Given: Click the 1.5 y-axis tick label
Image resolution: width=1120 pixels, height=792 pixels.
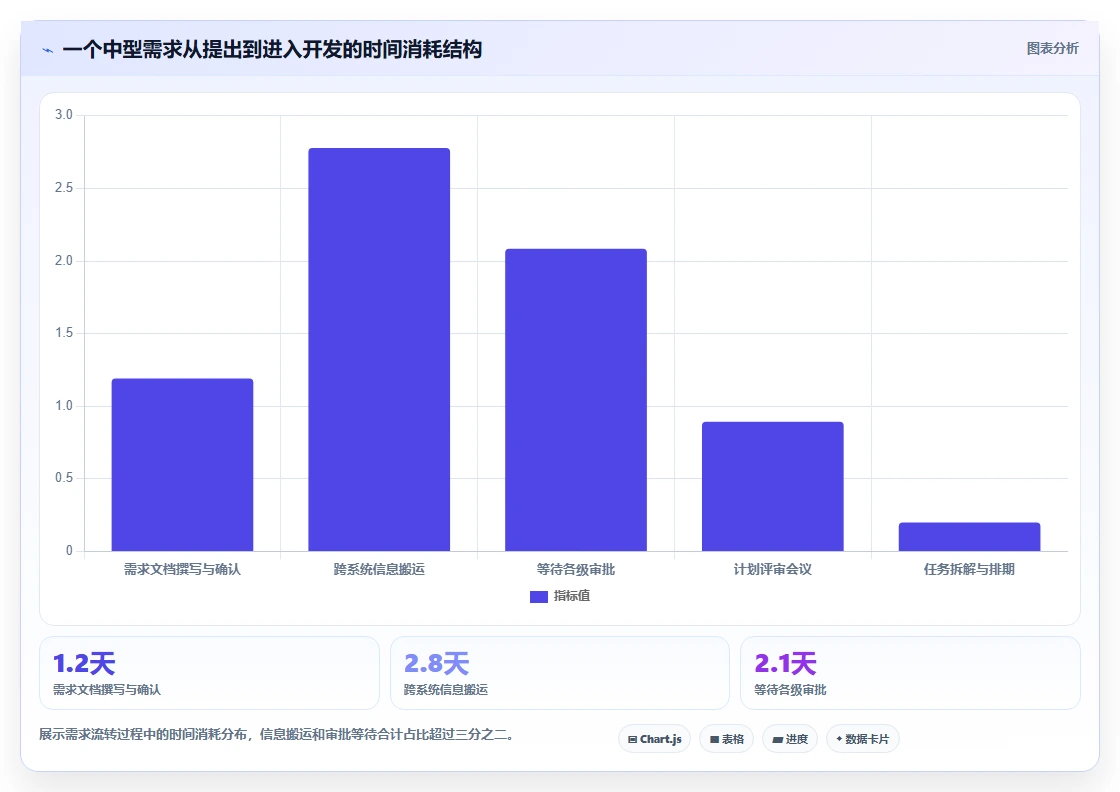Looking at the screenshot, I should pyautogui.click(x=64, y=333).
